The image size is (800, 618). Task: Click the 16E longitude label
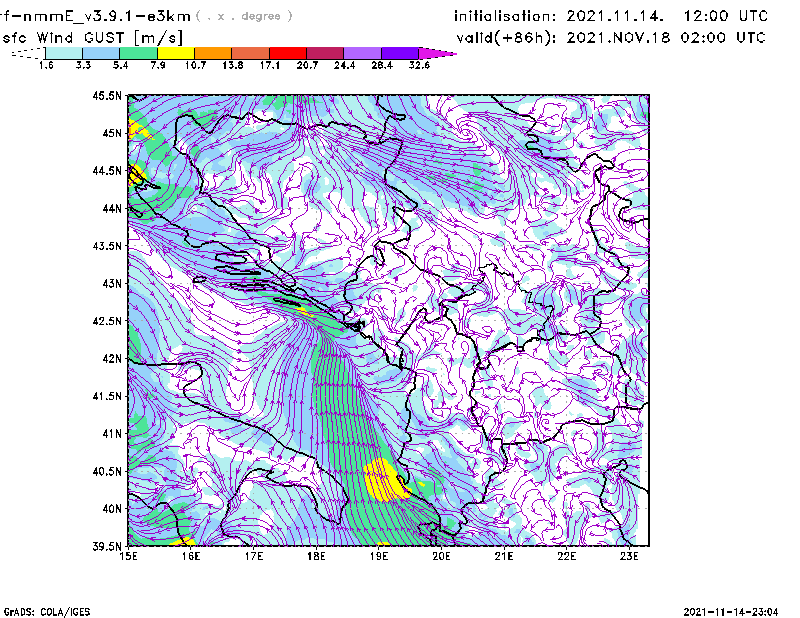[191, 556]
